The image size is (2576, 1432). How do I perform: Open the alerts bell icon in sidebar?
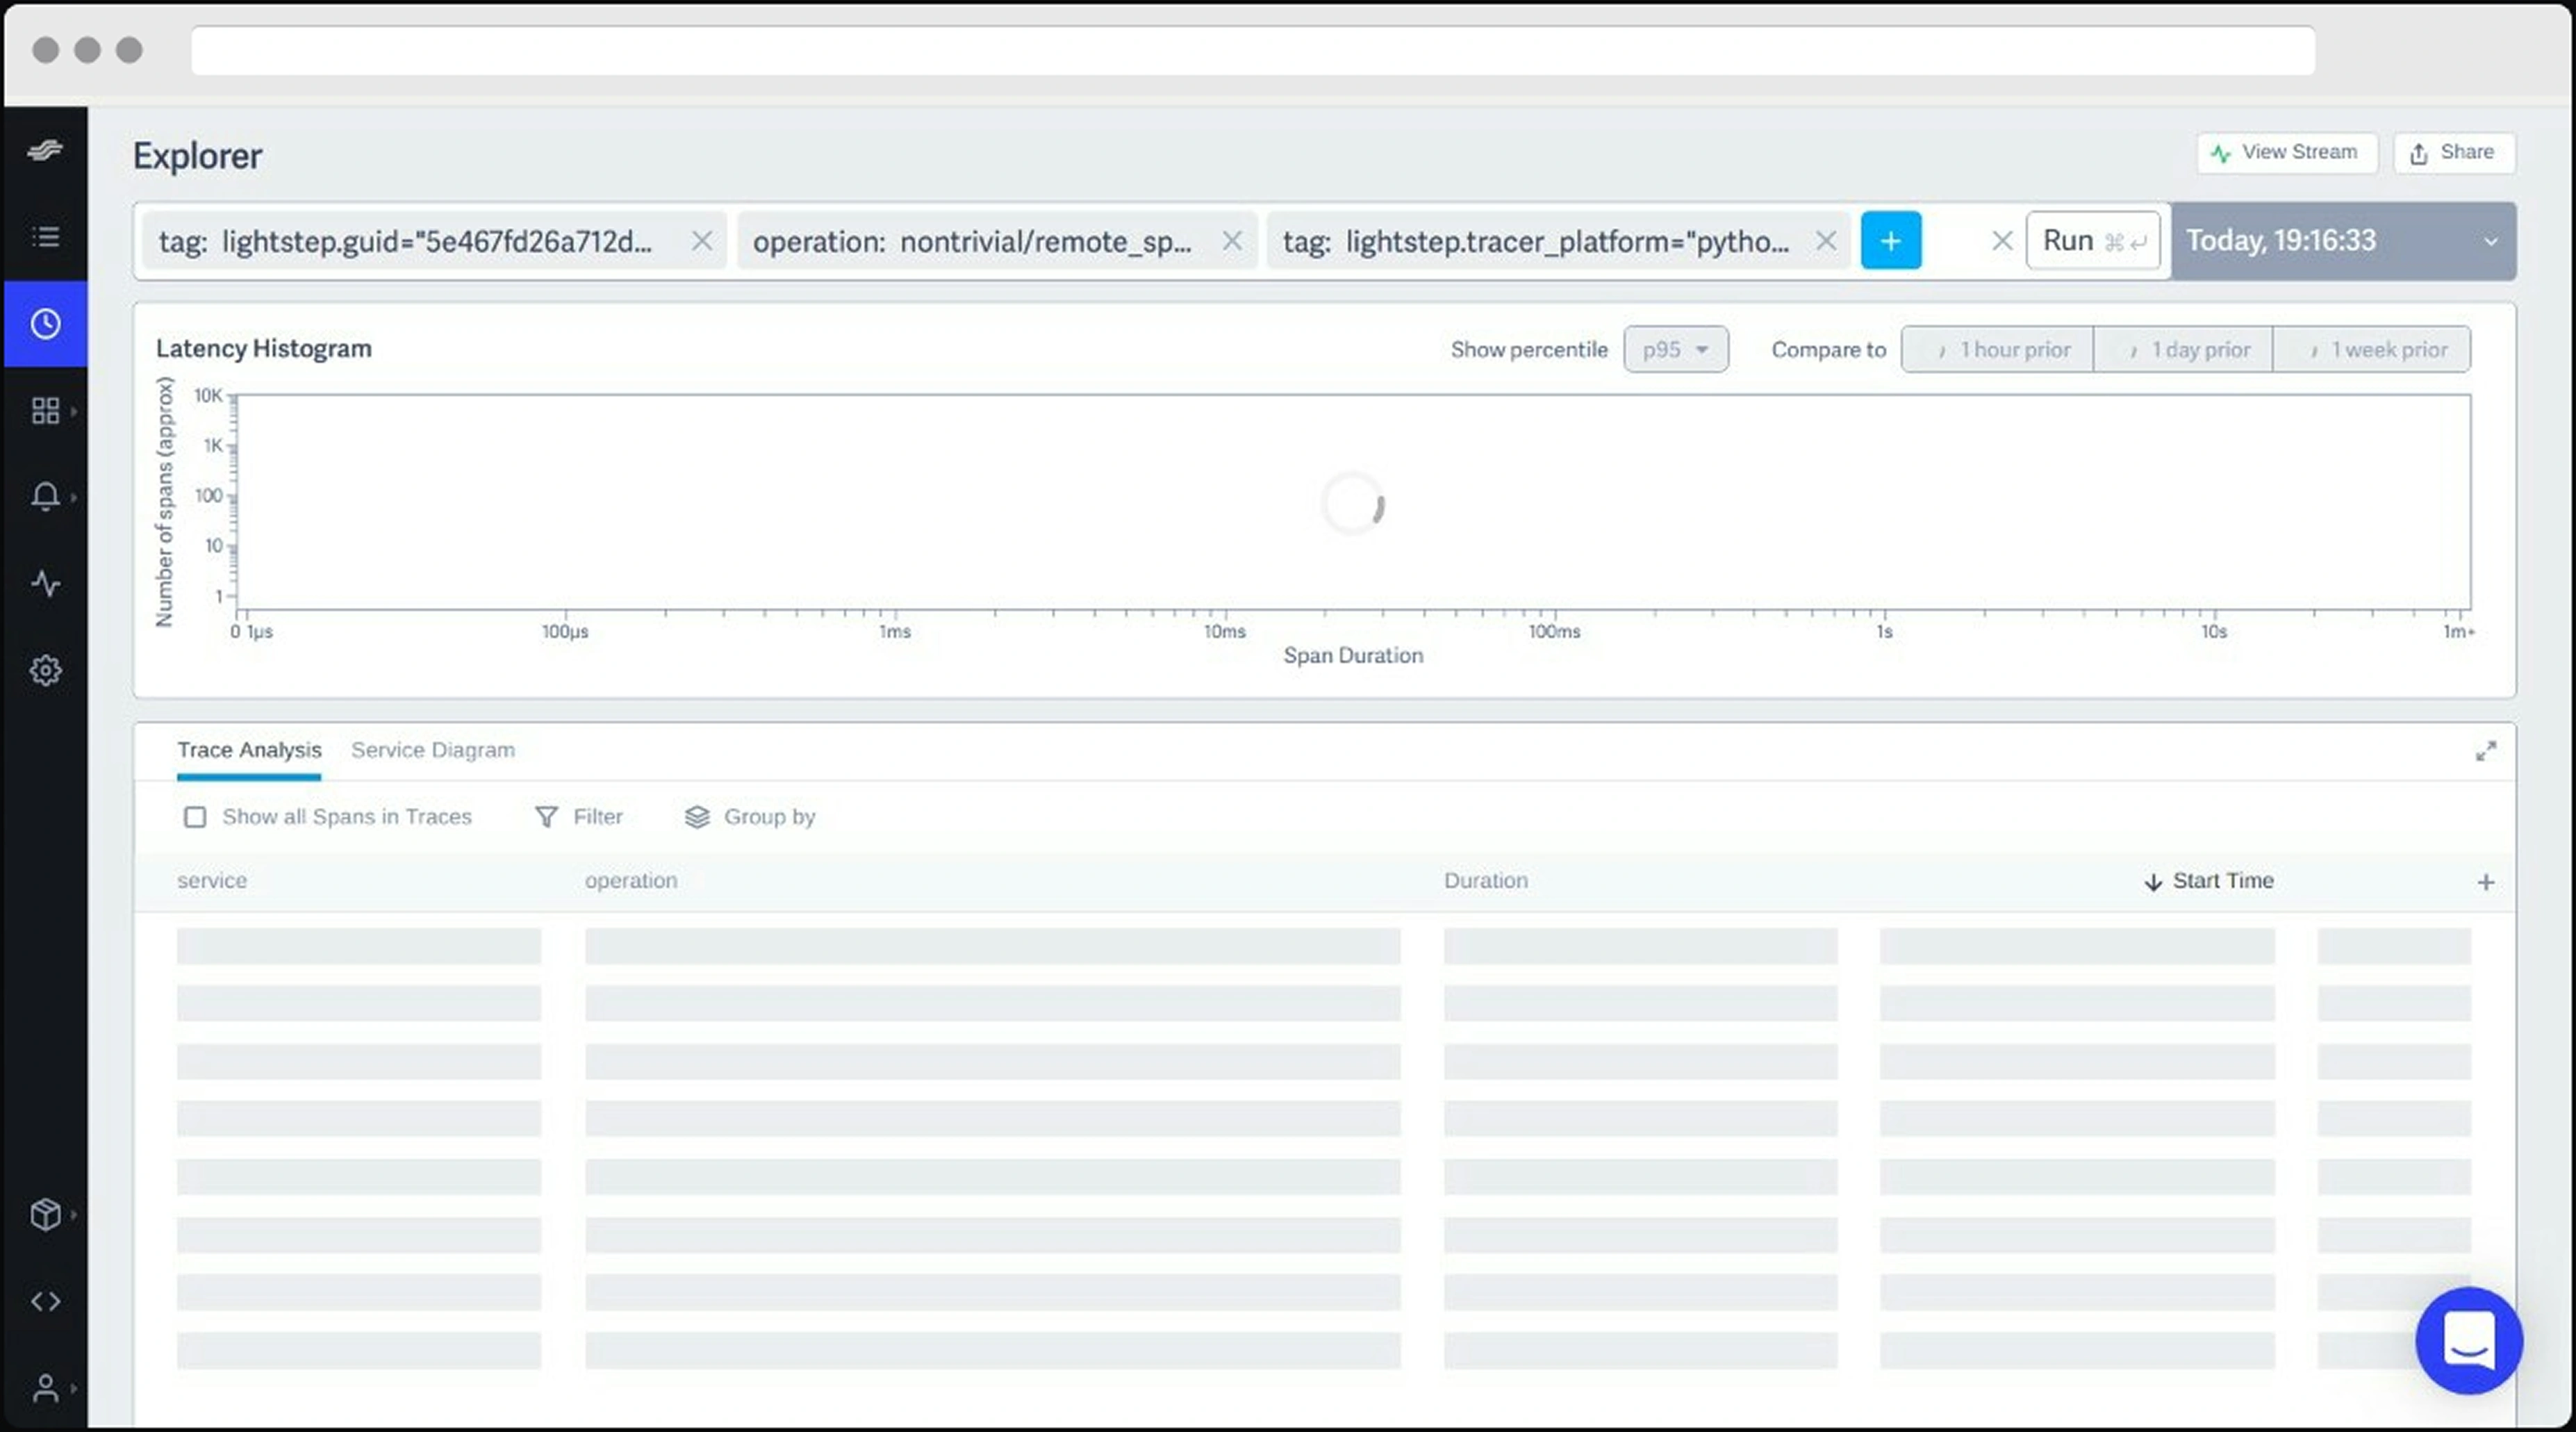(x=45, y=496)
